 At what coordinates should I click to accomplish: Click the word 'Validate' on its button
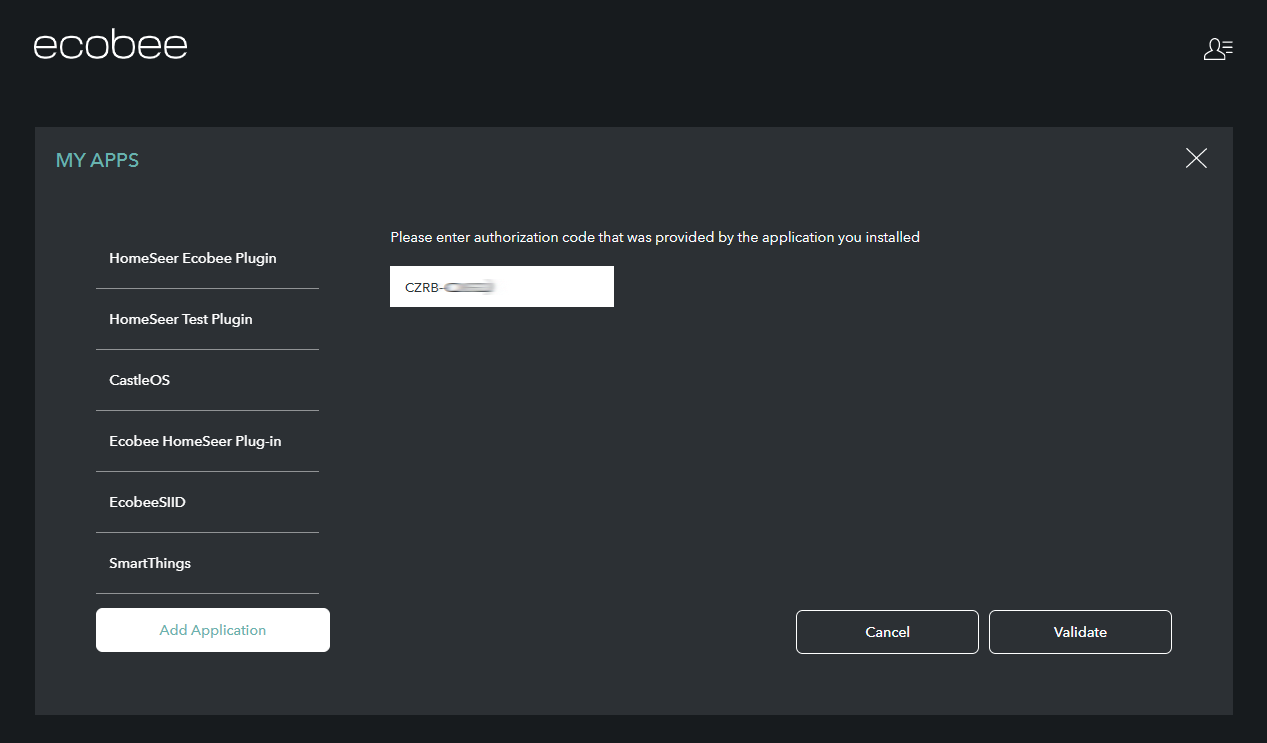(1080, 632)
